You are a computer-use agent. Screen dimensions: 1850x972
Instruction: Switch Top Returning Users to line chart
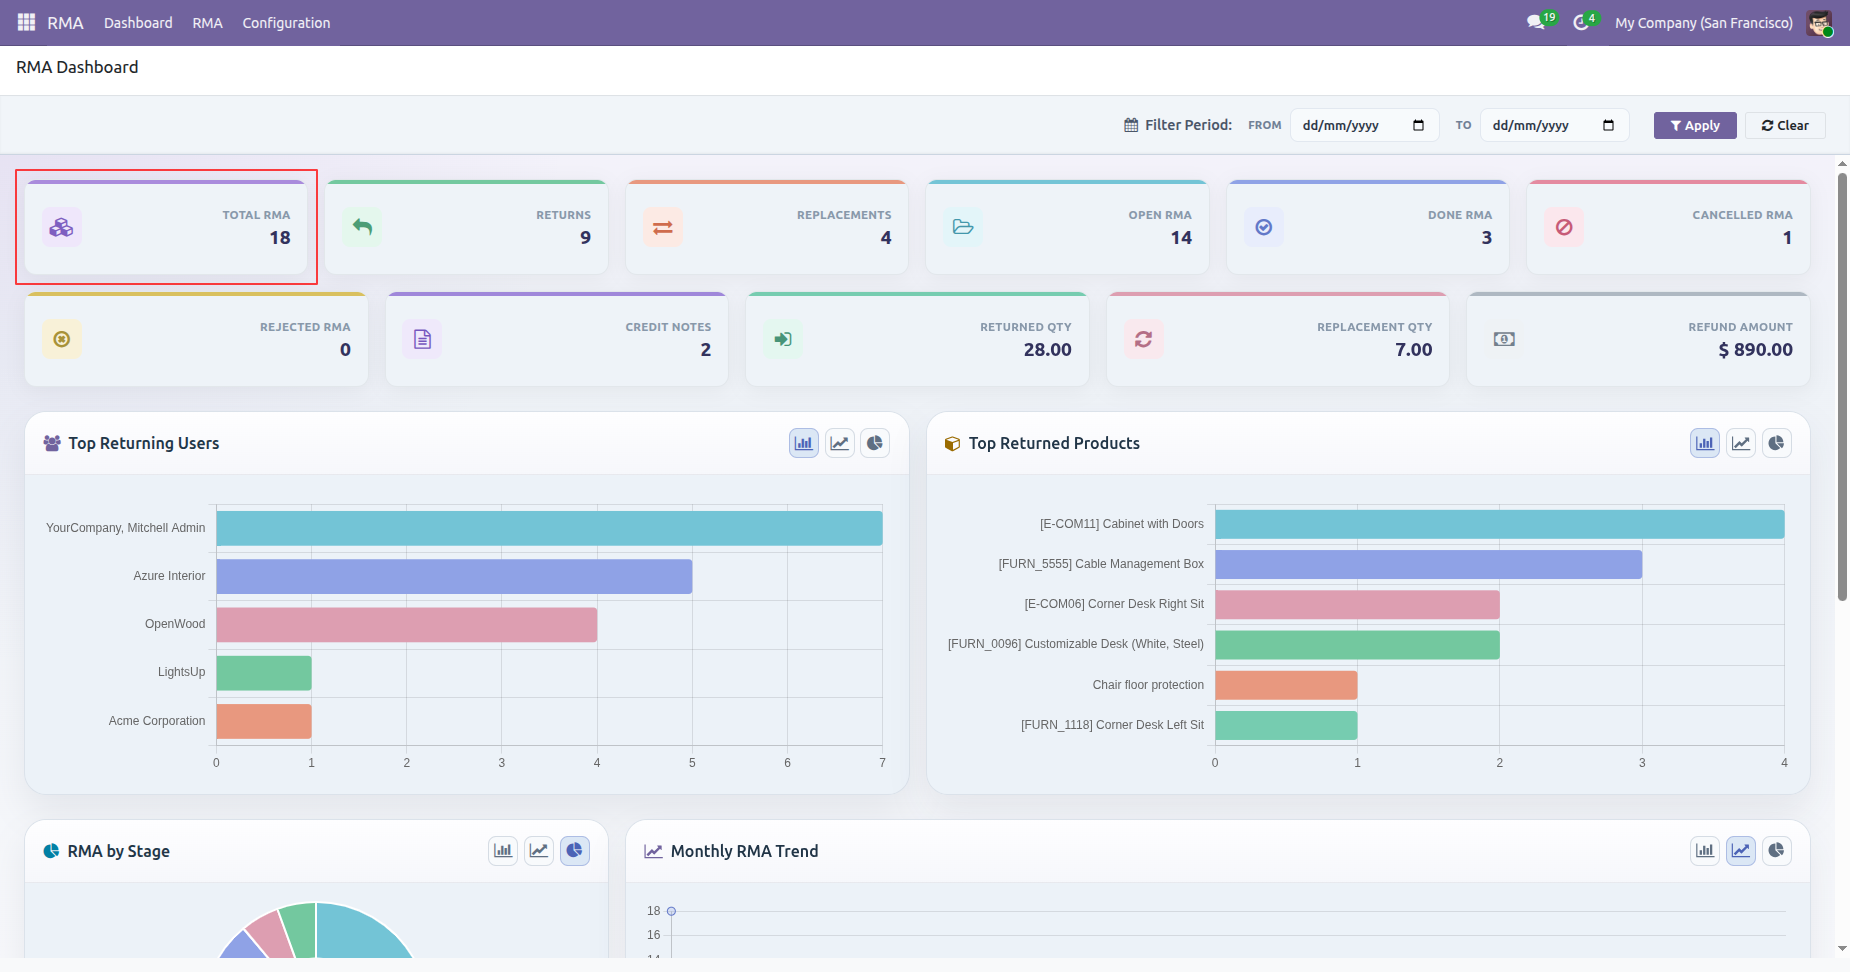click(x=840, y=443)
